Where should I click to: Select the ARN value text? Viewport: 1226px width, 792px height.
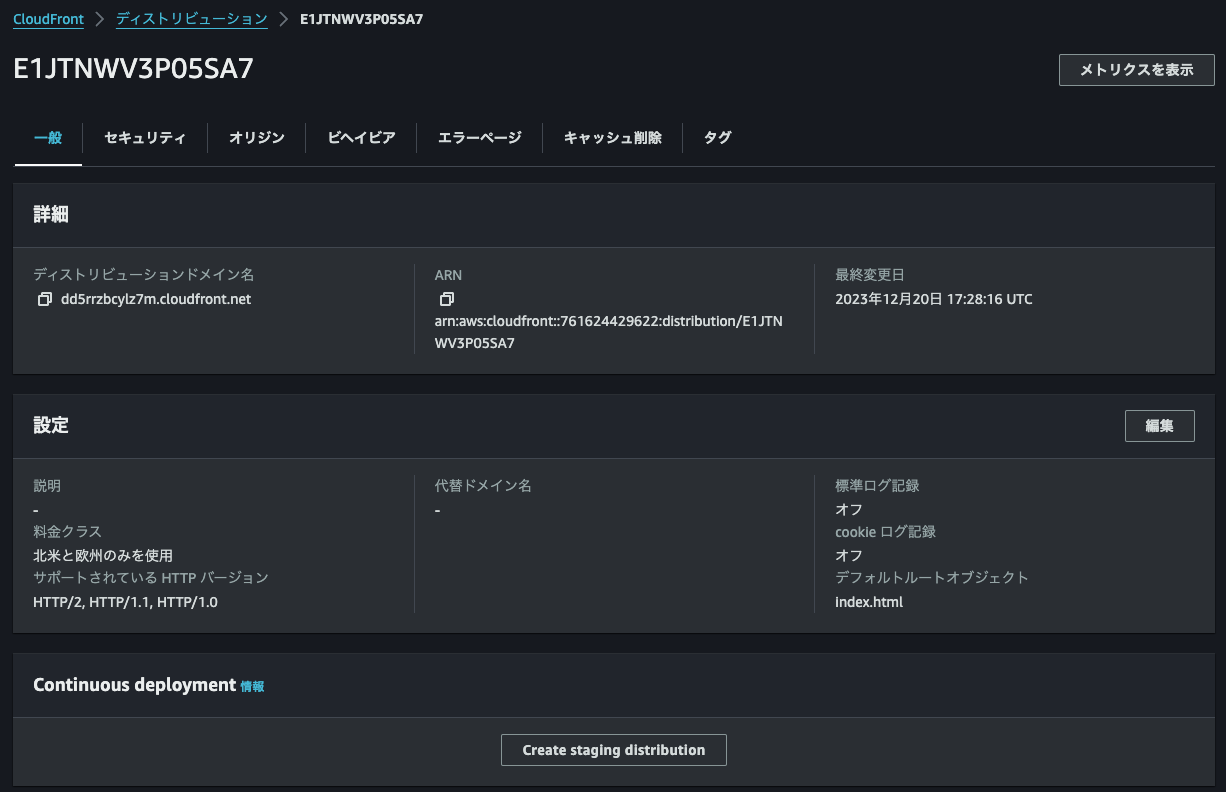tap(609, 332)
